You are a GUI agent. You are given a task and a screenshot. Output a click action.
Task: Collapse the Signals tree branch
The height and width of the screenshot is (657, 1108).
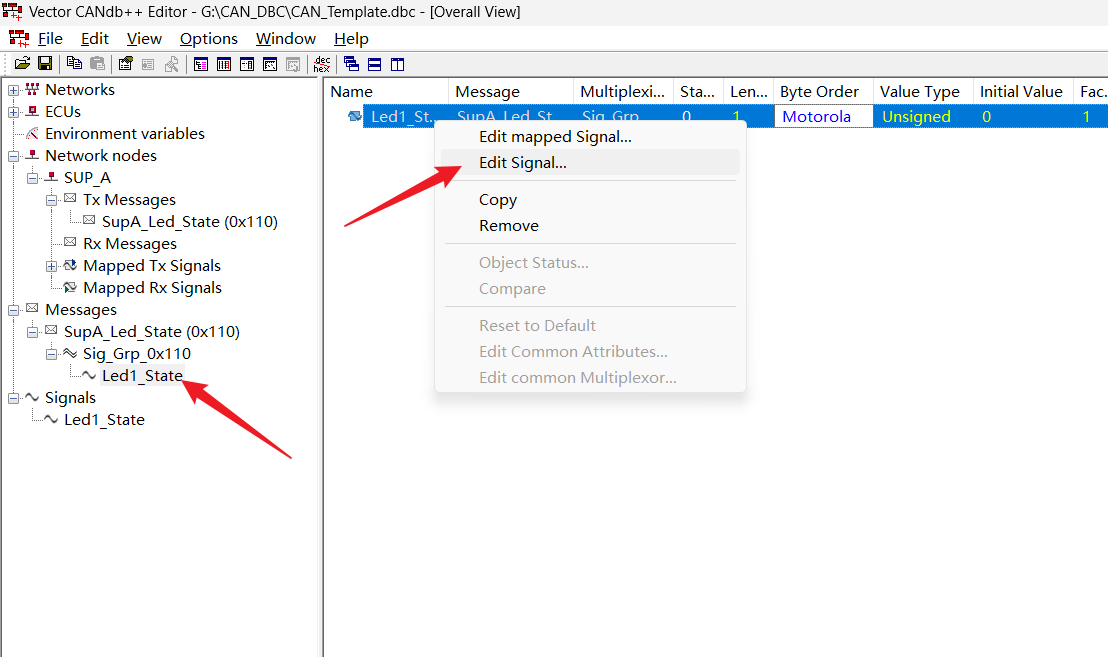13,398
